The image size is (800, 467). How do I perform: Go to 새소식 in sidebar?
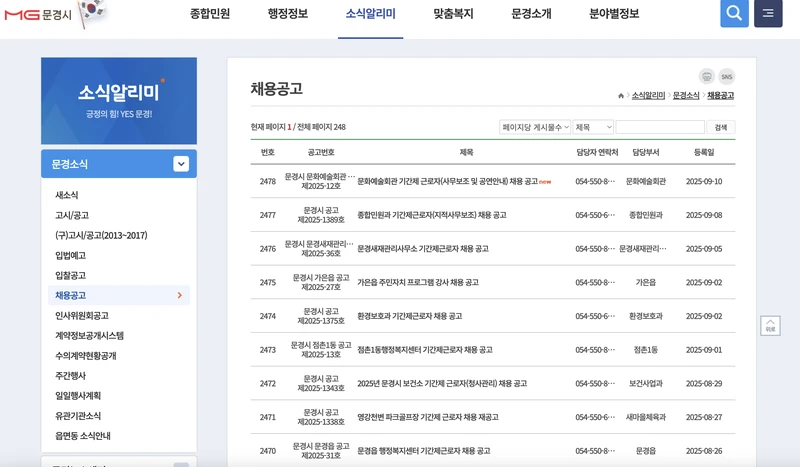pyautogui.click(x=67, y=195)
